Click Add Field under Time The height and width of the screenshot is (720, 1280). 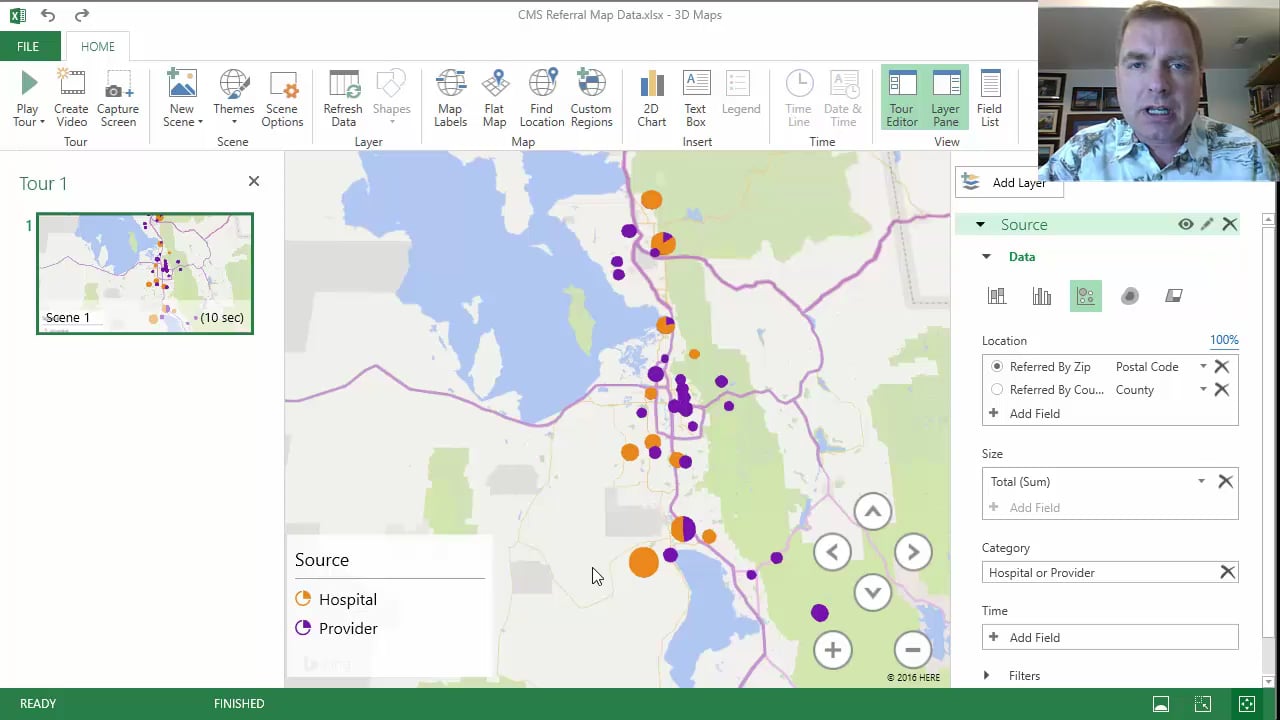[1034, 638]
